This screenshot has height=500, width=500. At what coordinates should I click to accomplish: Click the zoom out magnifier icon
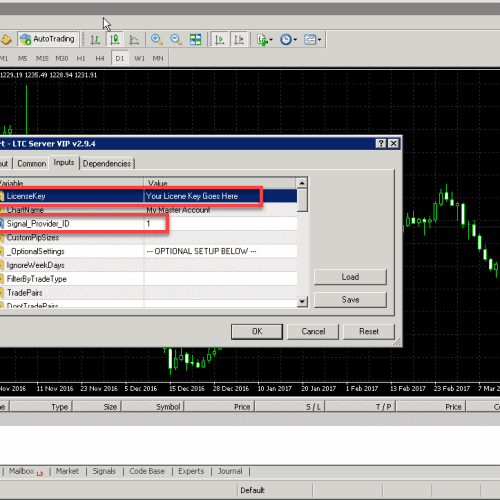[176, 39]
